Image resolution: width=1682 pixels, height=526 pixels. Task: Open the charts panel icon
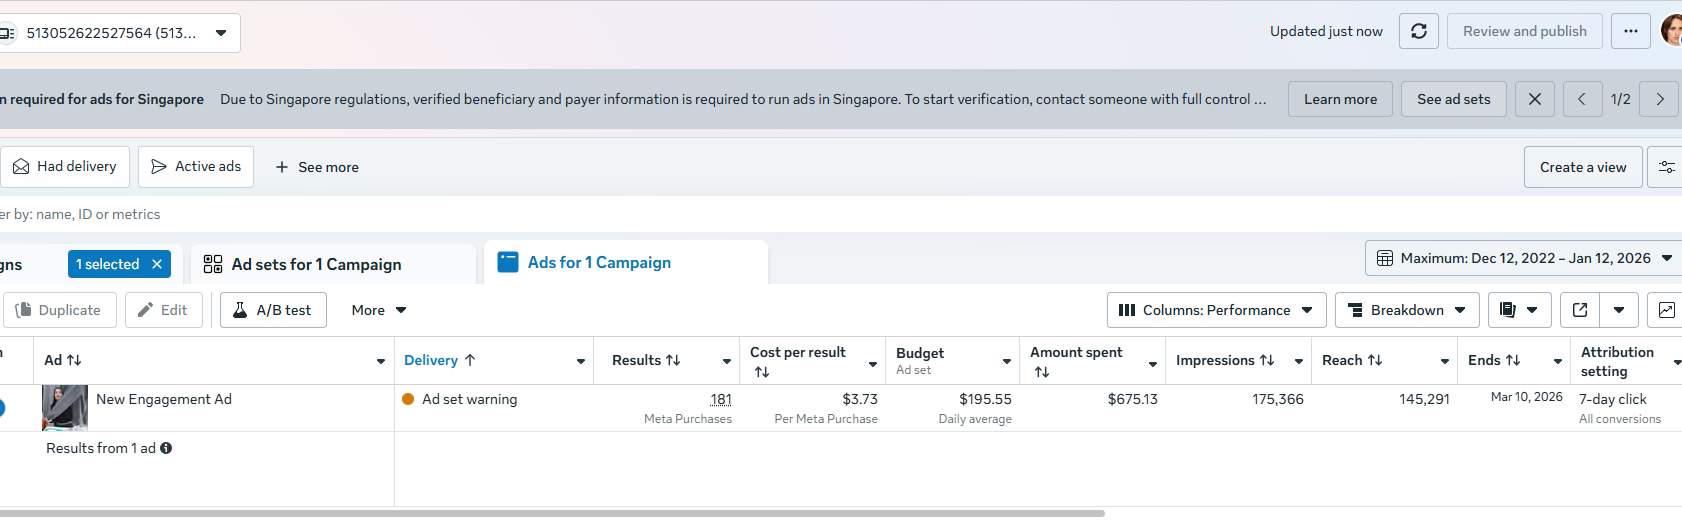pos(1666,310)
